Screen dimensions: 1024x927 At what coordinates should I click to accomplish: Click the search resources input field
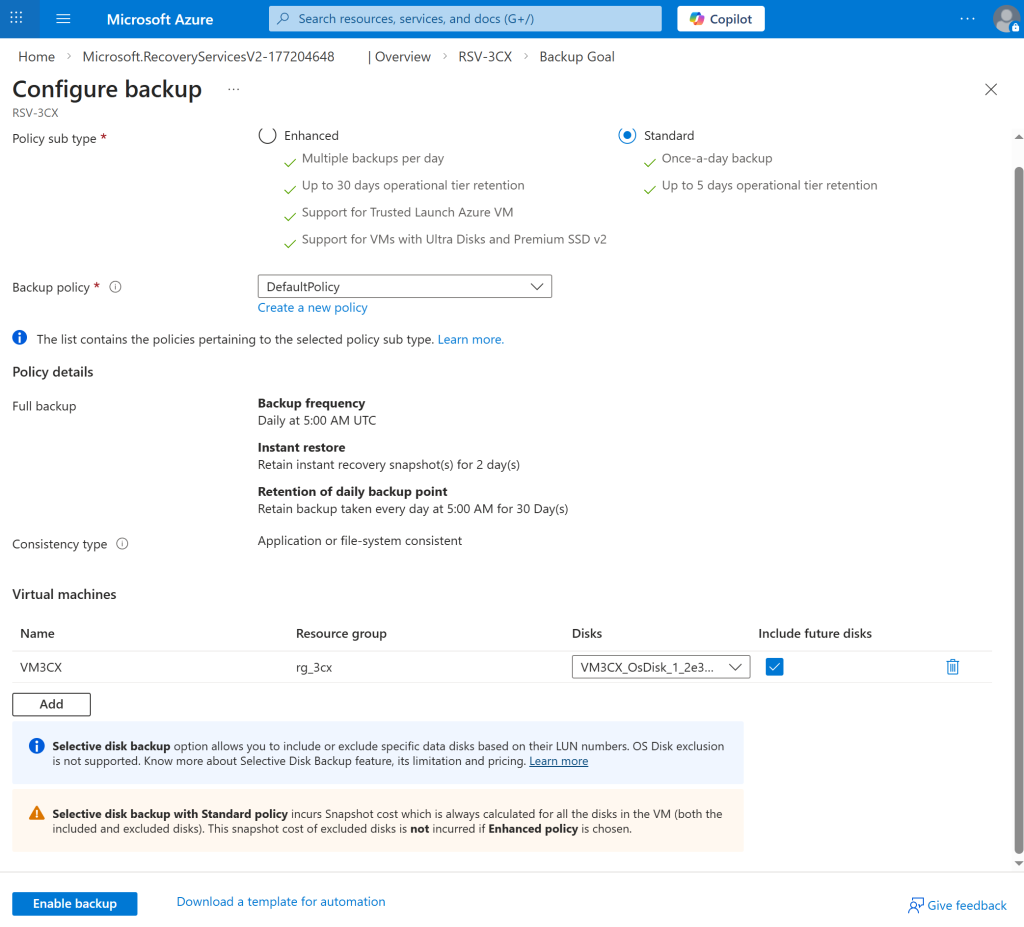[465, 19]
